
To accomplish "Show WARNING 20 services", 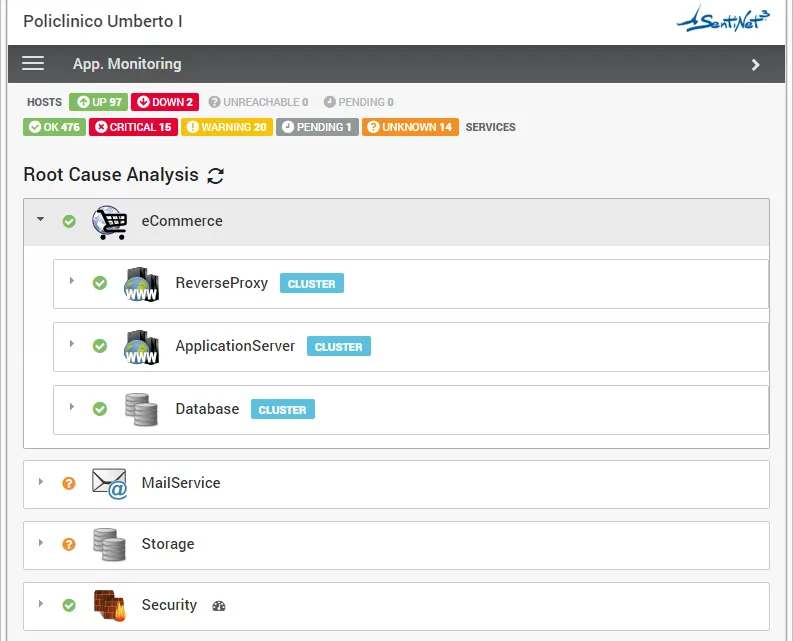I will (227, 127).
